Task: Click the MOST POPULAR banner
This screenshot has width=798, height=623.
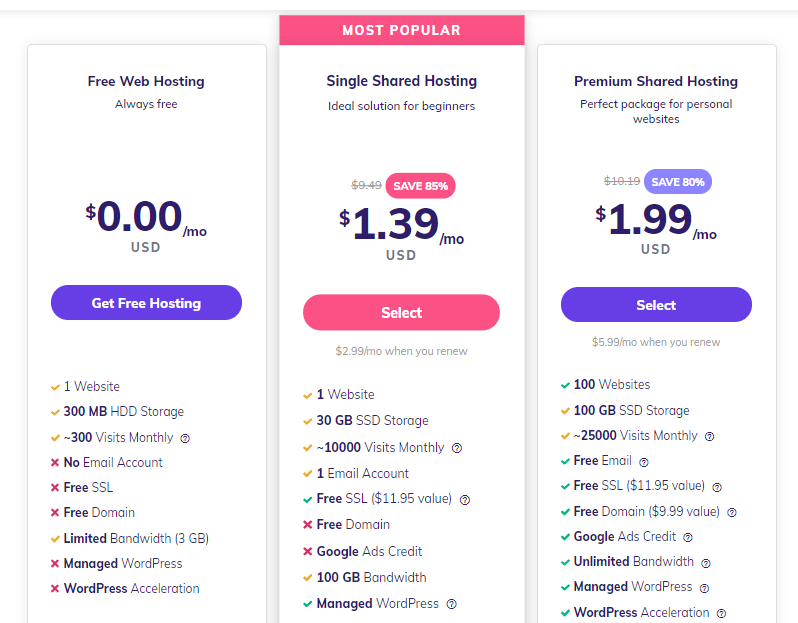Action: click(x=402, y=30)
